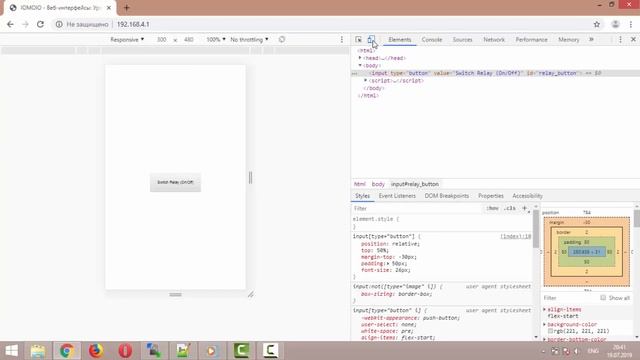640x360 pixels.
Task: Toggle the device toolbar icon
Action: coord(371,40)
